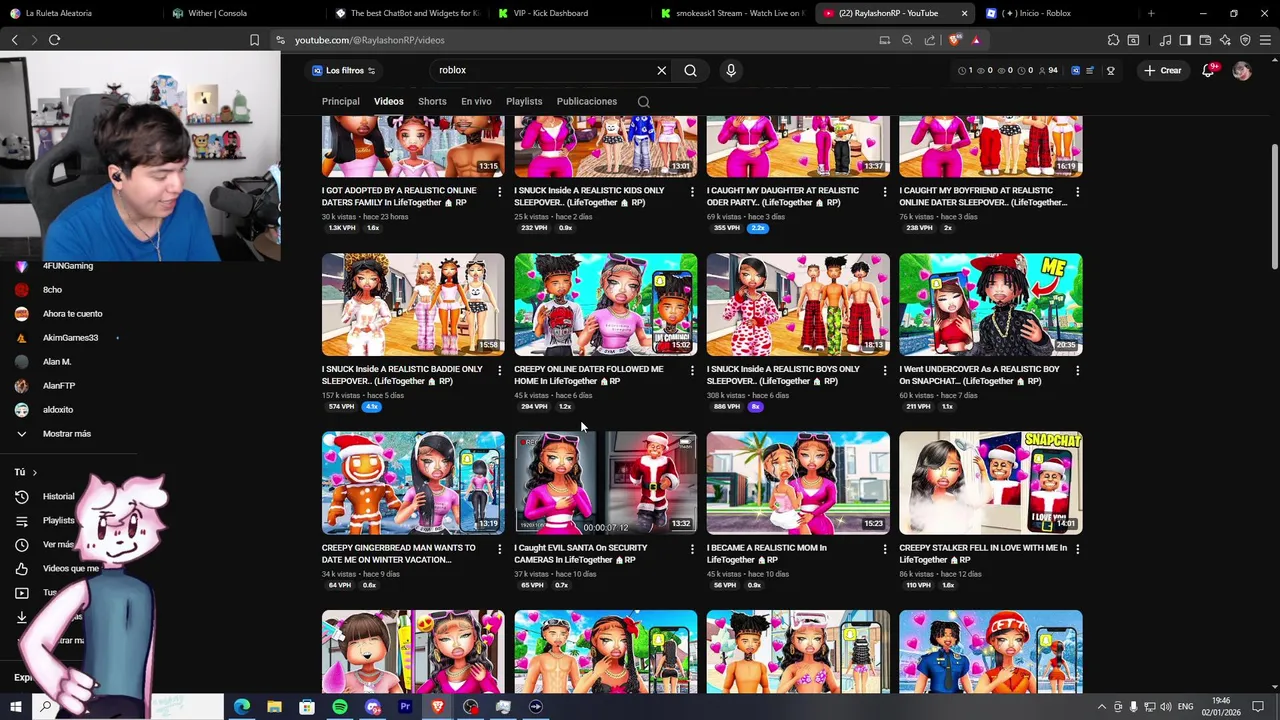Screen dimensions: 1280x720
Task: Open the Windows Start menu
Action: coord(15,707)
